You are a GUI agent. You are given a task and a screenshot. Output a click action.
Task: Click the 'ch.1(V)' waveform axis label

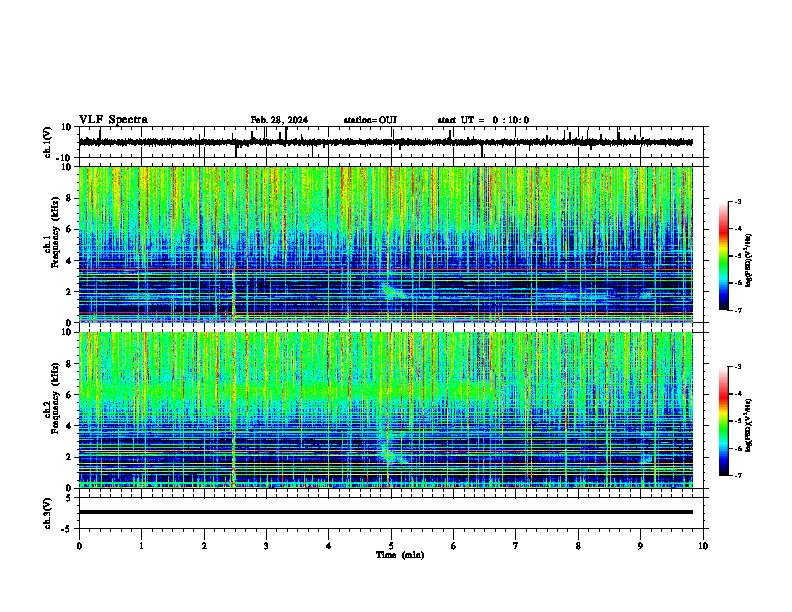(48, 142)
